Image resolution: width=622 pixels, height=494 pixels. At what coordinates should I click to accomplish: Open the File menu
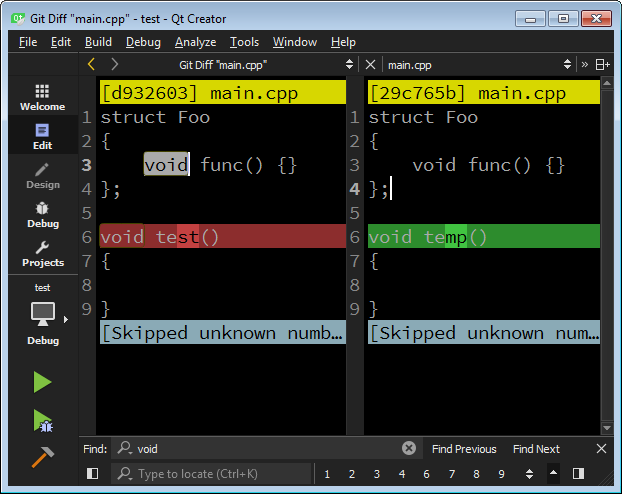click(x=28, y=42)
